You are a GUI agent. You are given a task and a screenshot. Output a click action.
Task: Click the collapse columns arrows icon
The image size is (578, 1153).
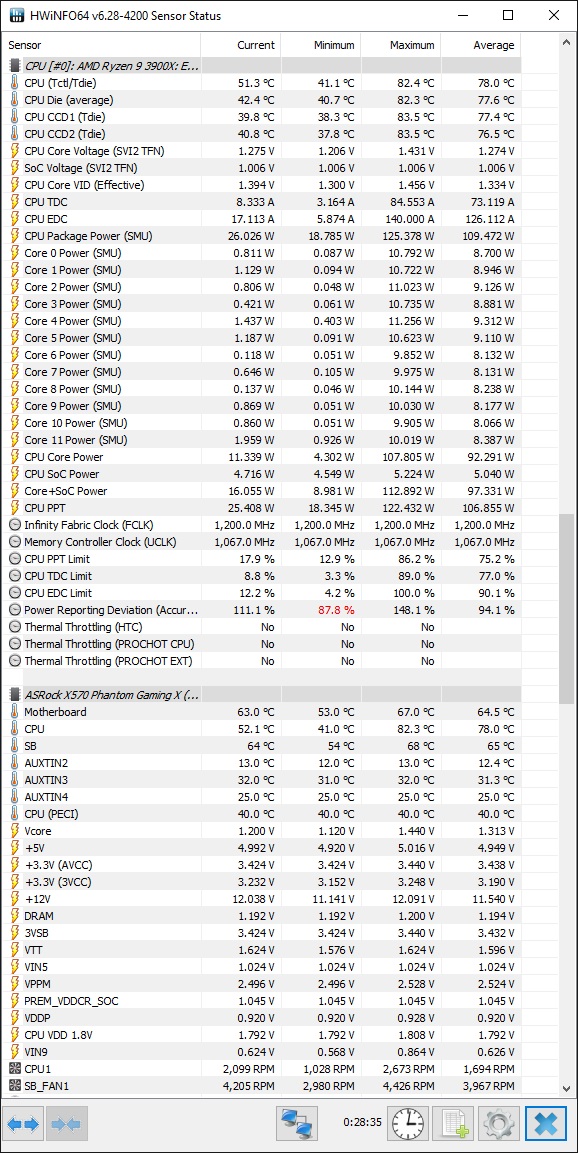pos(67,1124)
